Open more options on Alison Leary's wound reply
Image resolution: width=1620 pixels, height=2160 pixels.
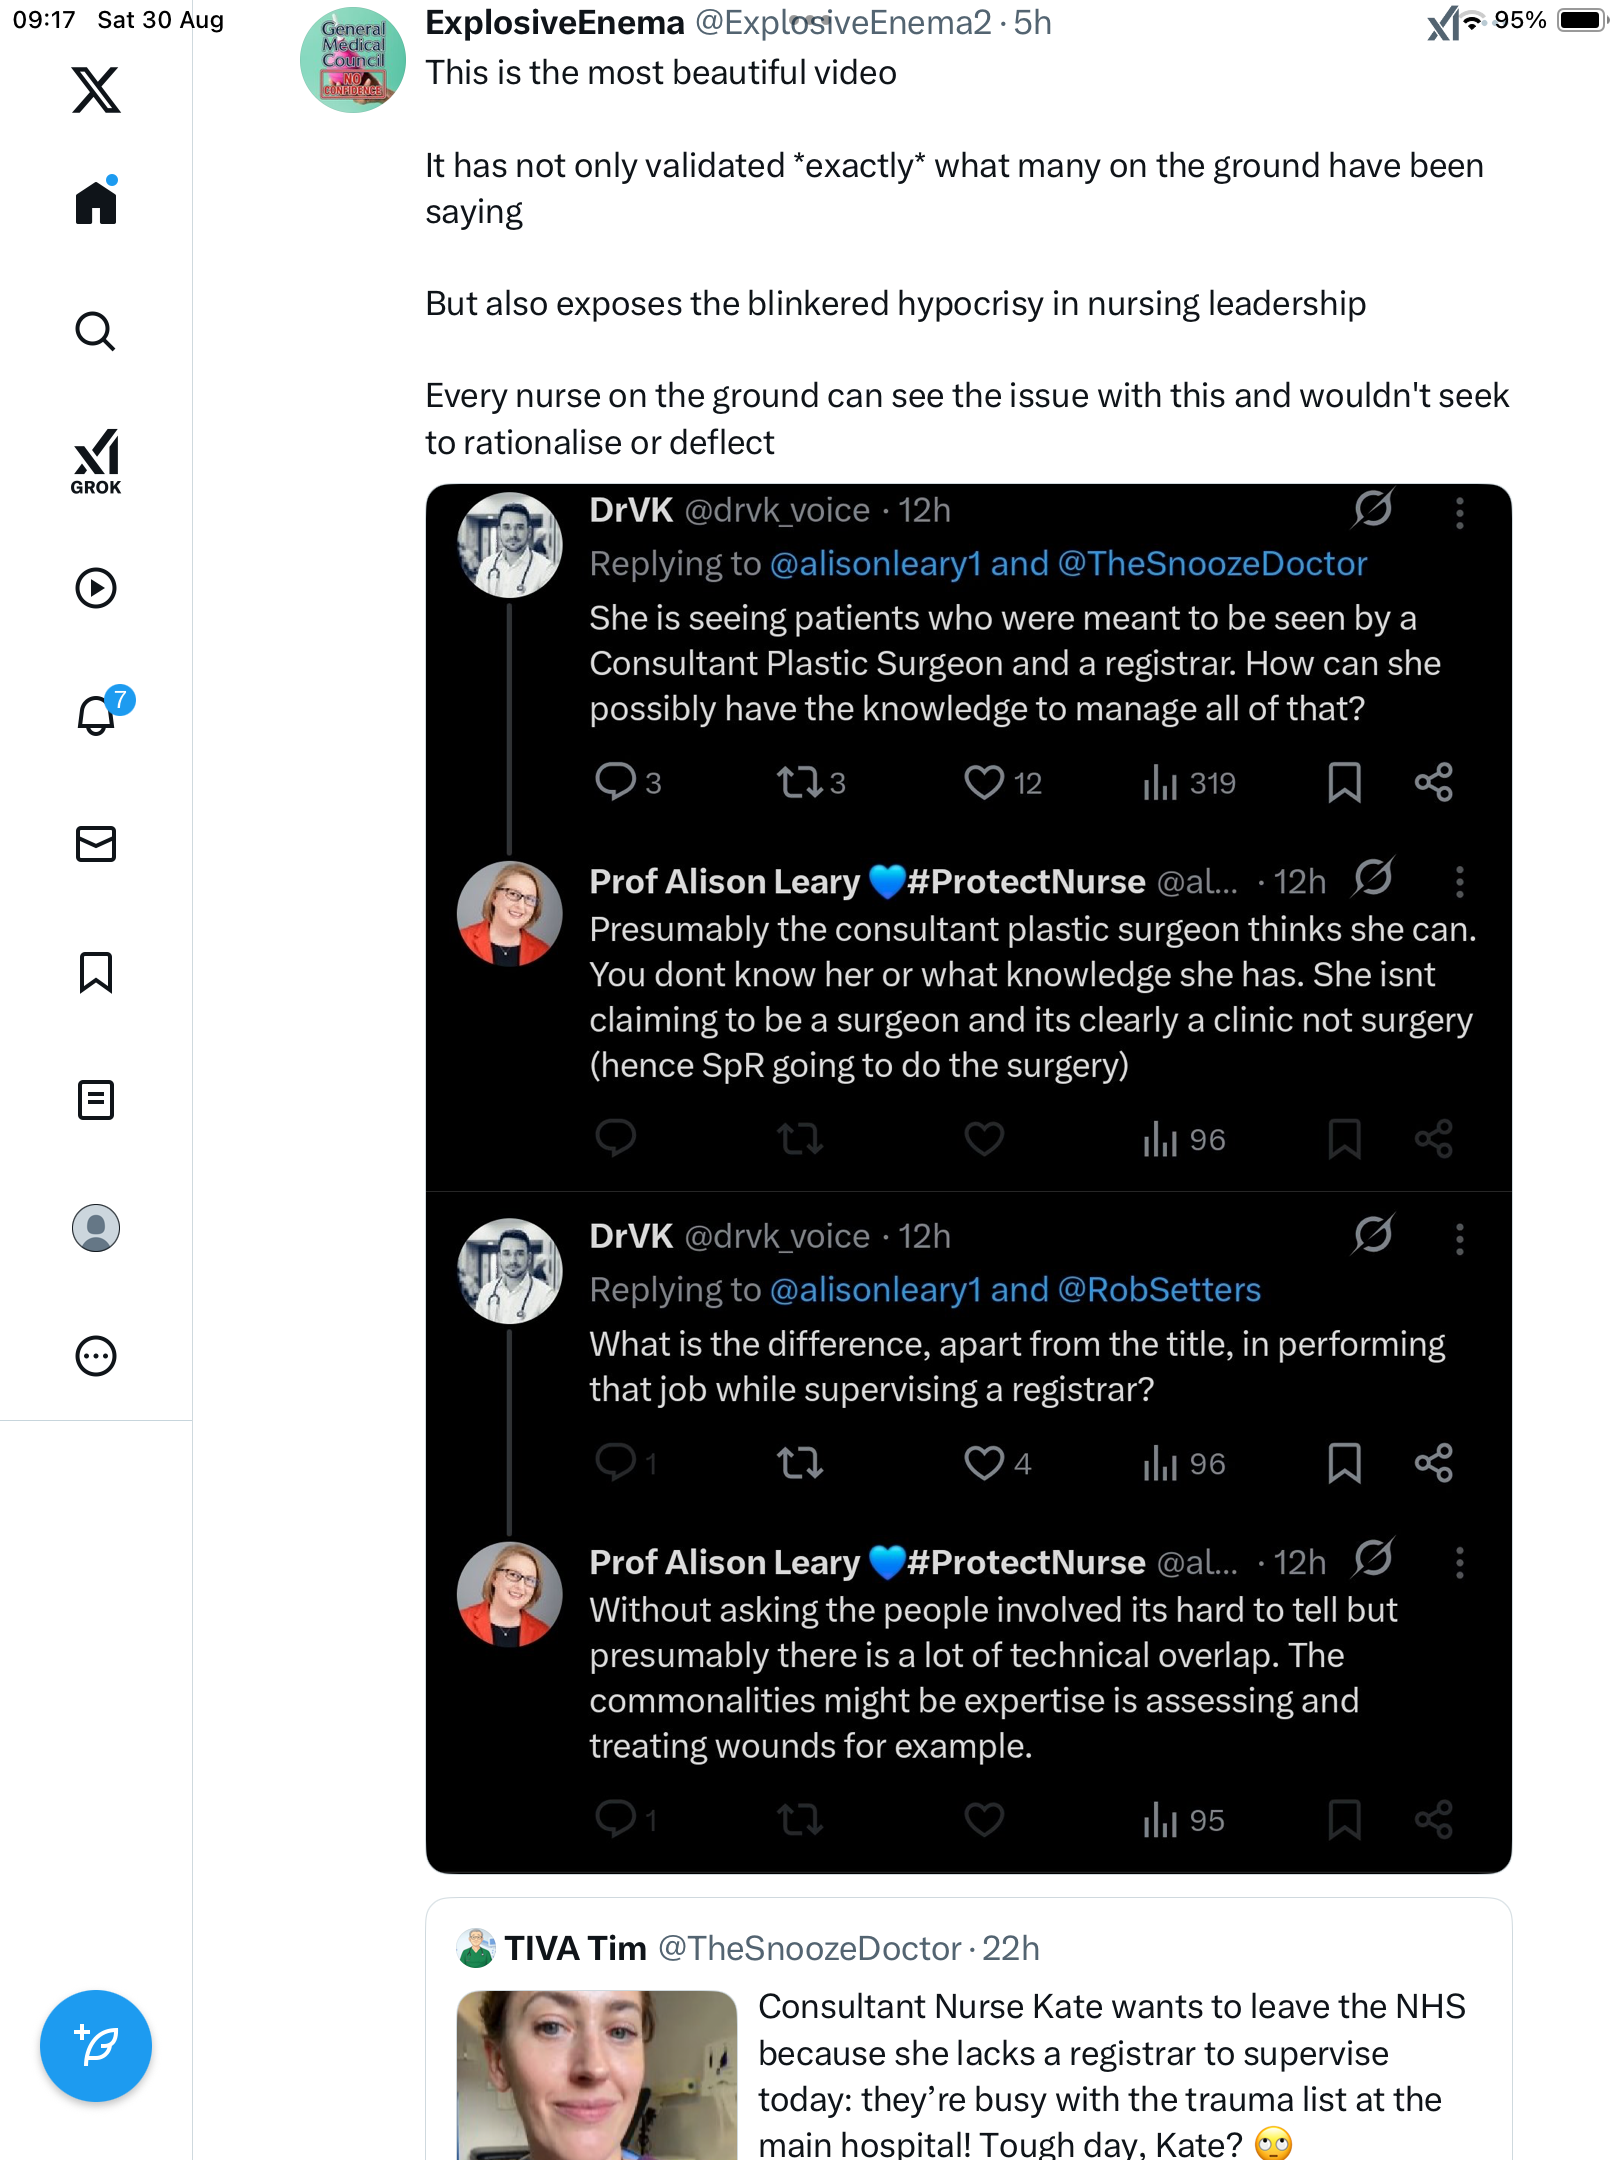1460,1562
